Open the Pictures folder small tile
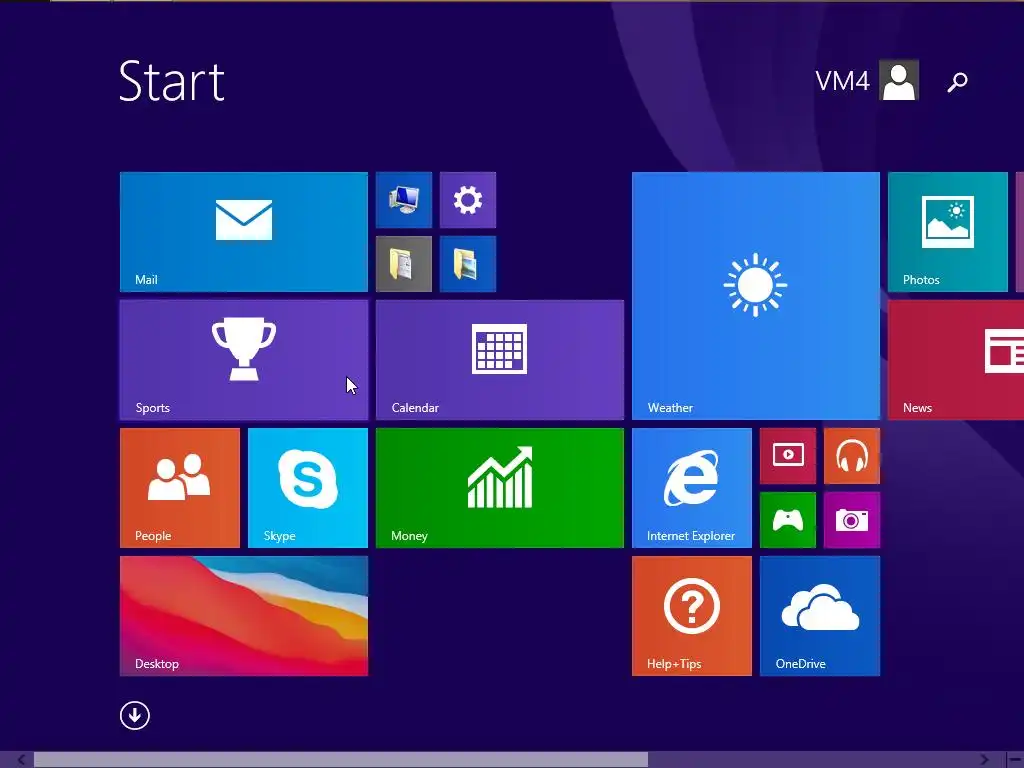 (468, 264)
